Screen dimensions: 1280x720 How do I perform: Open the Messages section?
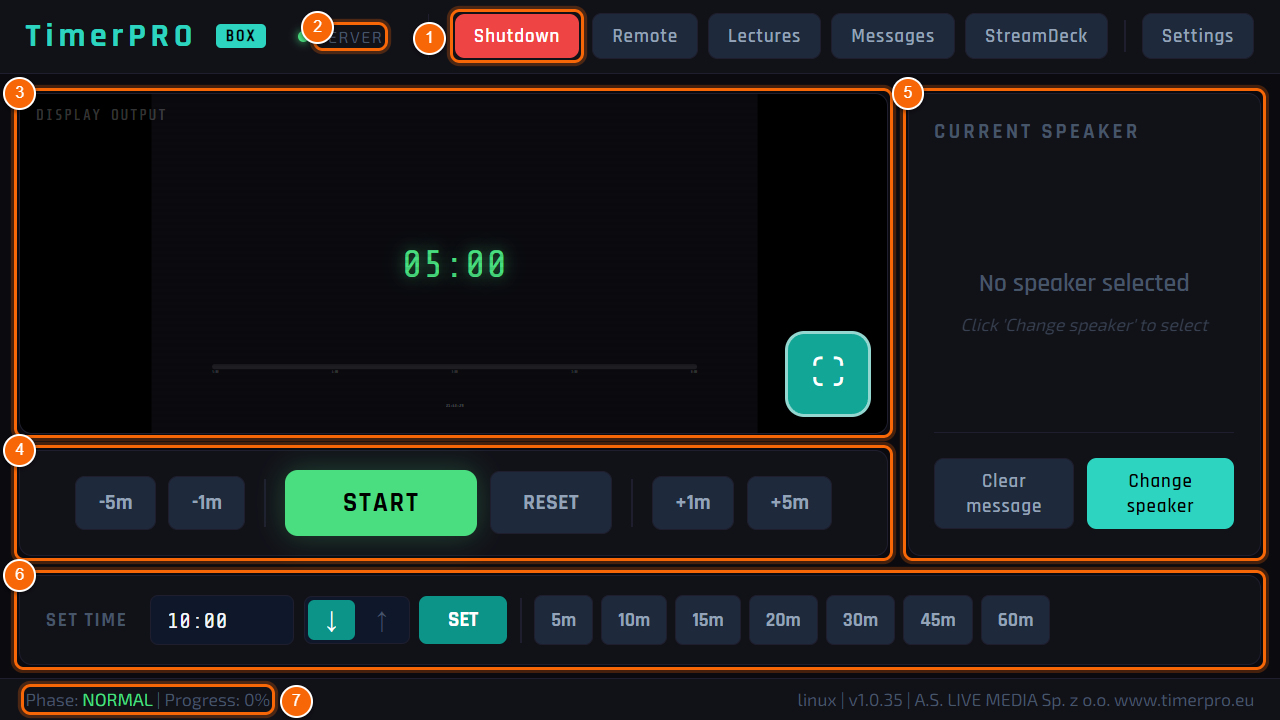click(x=893, y=36)
